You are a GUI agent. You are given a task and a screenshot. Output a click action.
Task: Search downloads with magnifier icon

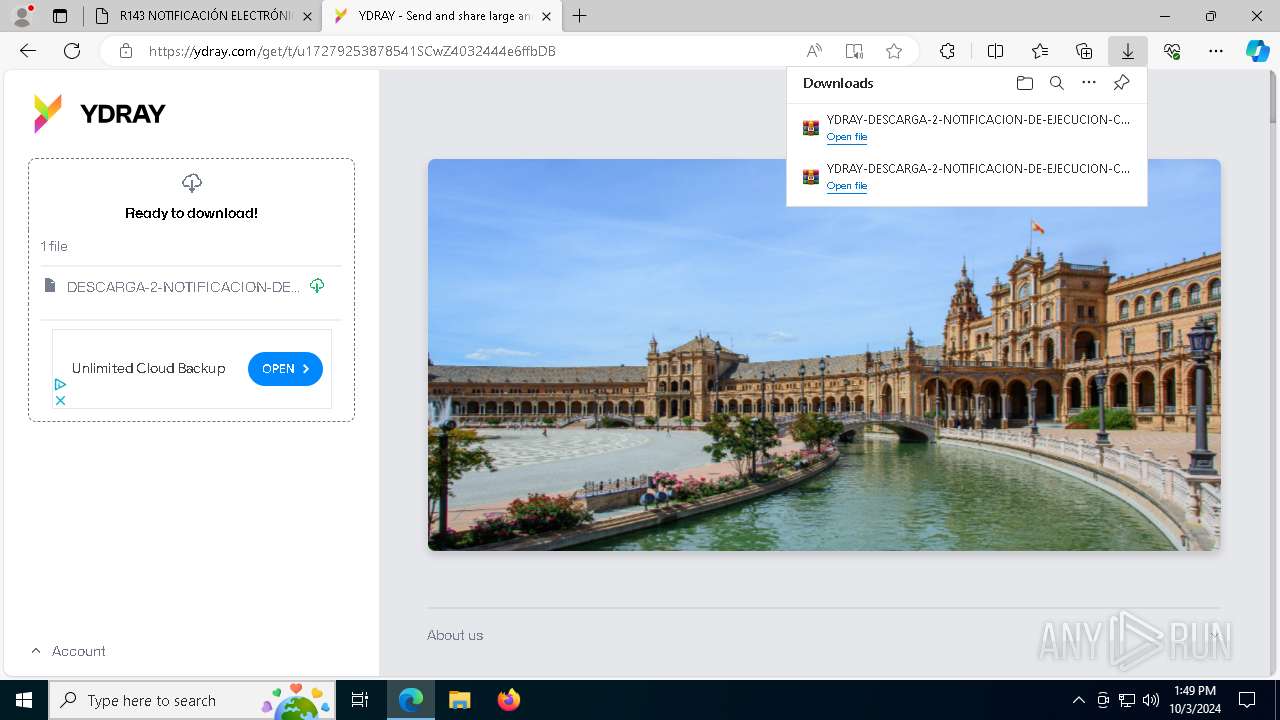(1057, 83)
